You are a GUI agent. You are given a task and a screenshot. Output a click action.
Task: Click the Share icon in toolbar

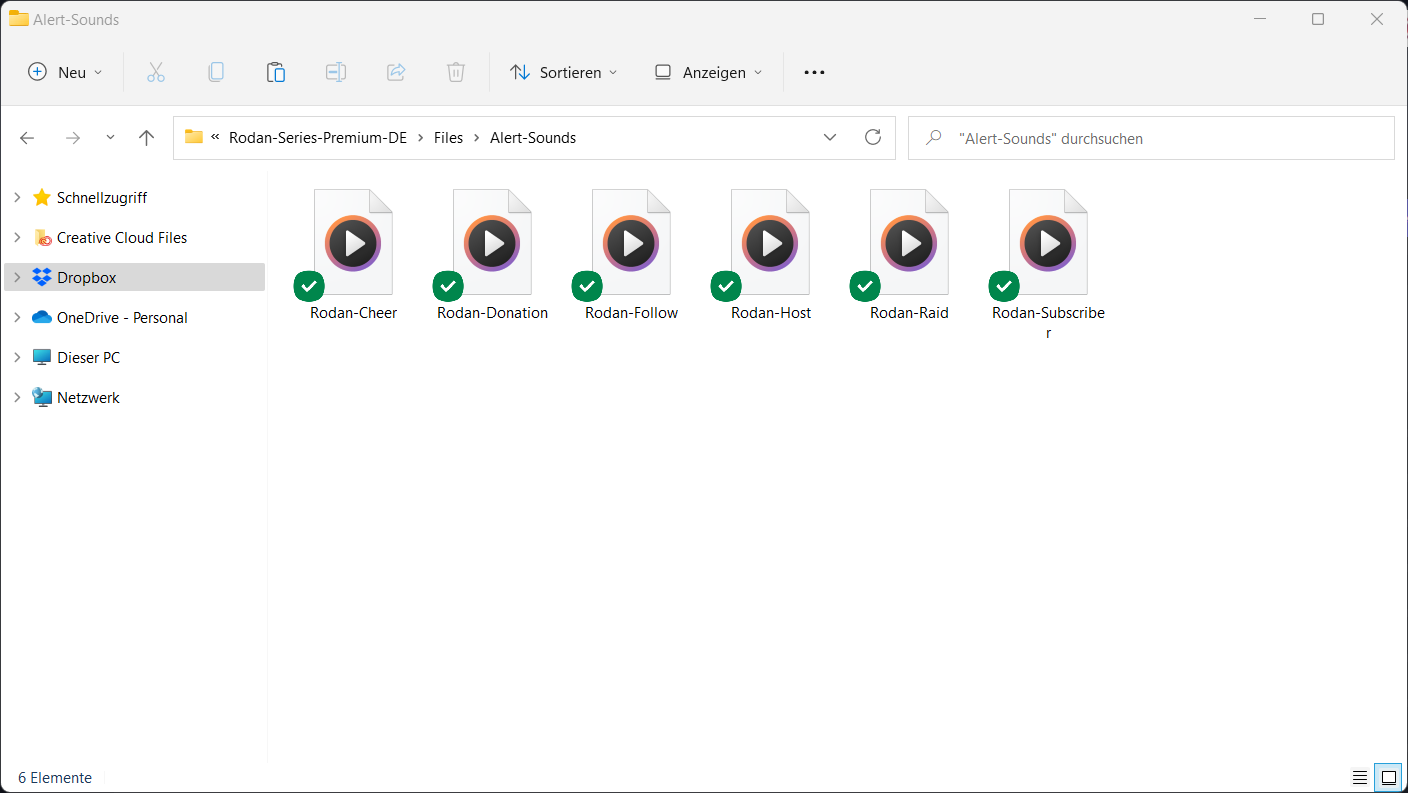click(x=395, y=72)
